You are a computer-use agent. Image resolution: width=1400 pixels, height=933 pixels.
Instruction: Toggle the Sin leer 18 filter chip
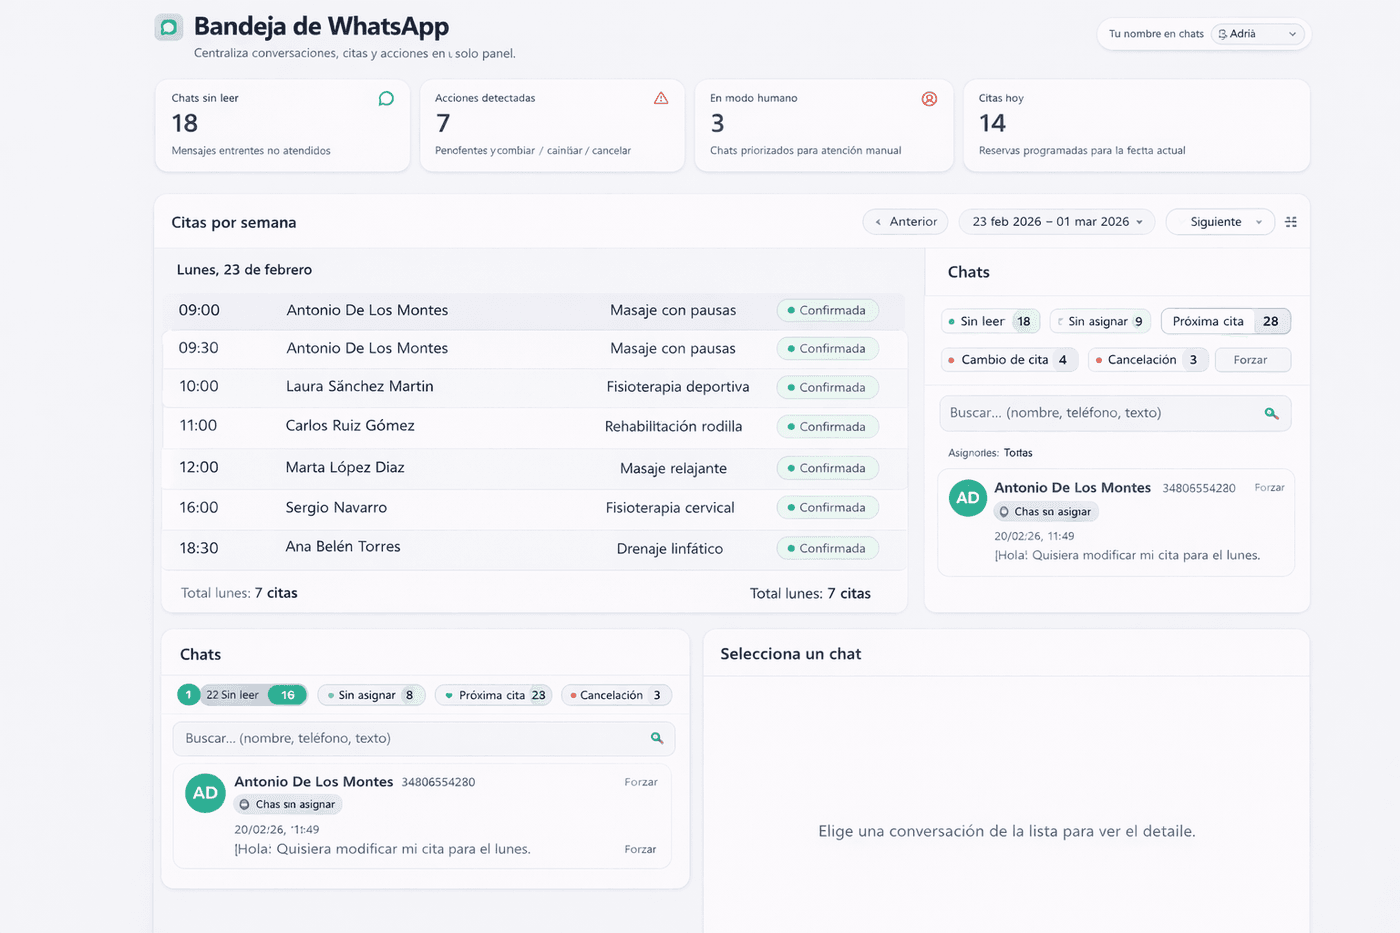tap(990, 321)
